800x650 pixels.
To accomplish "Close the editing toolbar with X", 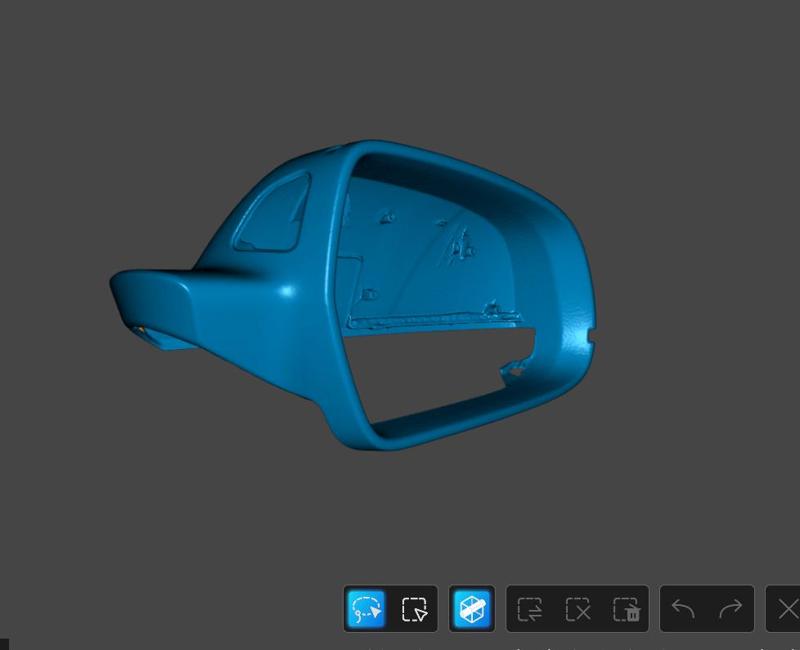I will coord(788,609).
